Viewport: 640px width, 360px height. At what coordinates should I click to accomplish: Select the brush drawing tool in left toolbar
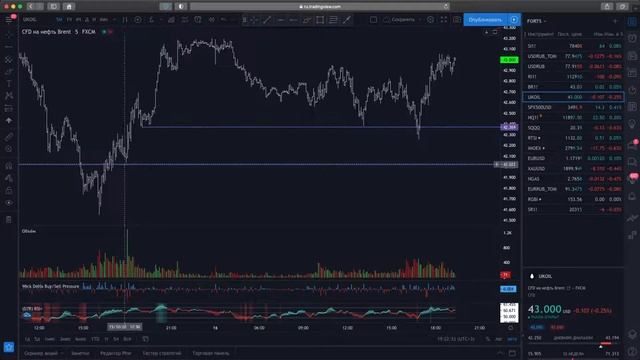[9, 72]
